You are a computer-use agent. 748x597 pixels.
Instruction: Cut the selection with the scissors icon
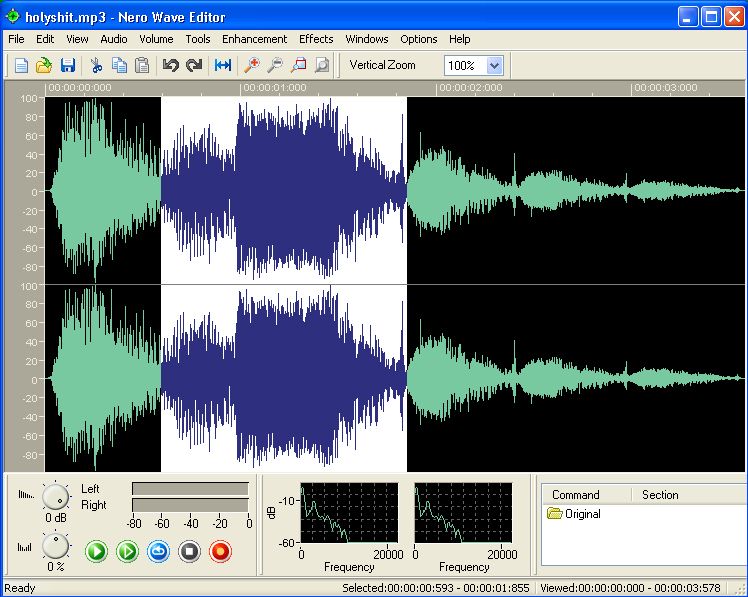tap(96, 66)
